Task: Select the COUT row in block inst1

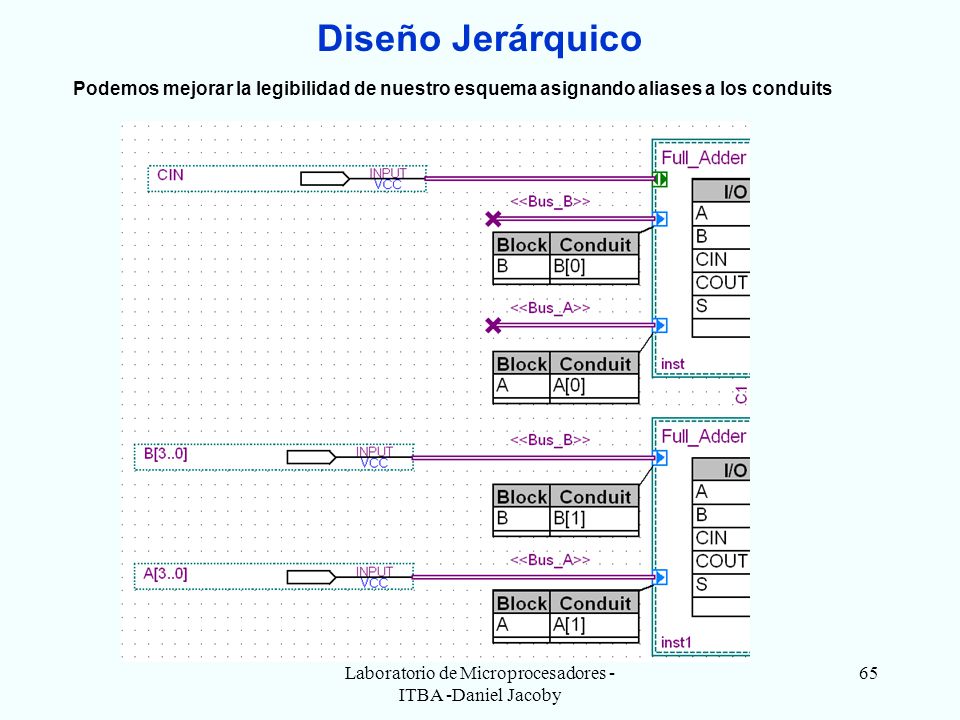Action: (721, 561)
